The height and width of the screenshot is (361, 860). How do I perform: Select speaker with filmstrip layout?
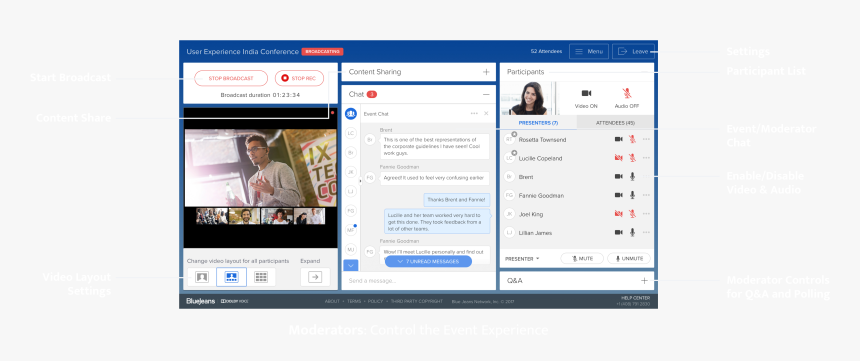[x=231, y=277]
